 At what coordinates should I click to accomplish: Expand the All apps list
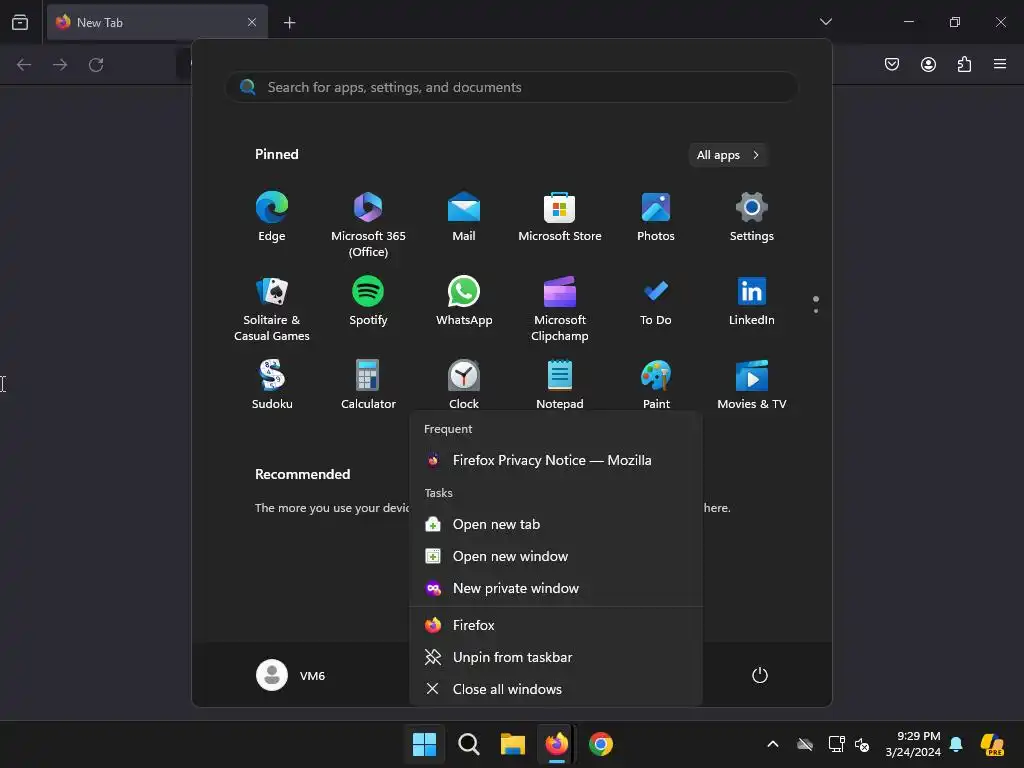click(728, 155)
